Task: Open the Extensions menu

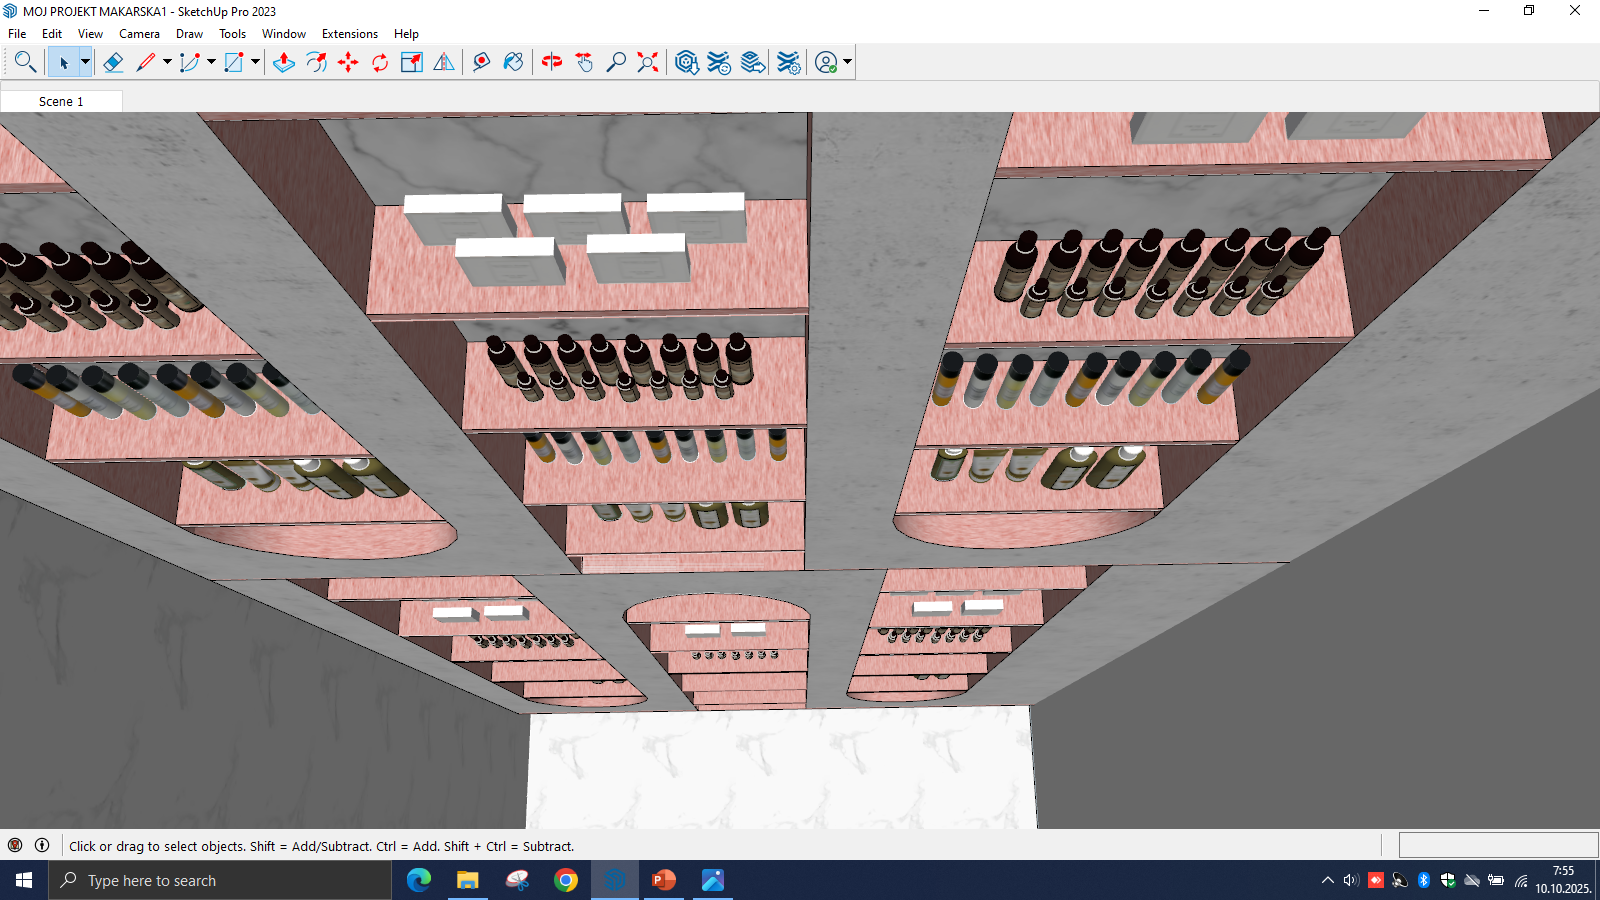Action: click(x=349, y=34)
